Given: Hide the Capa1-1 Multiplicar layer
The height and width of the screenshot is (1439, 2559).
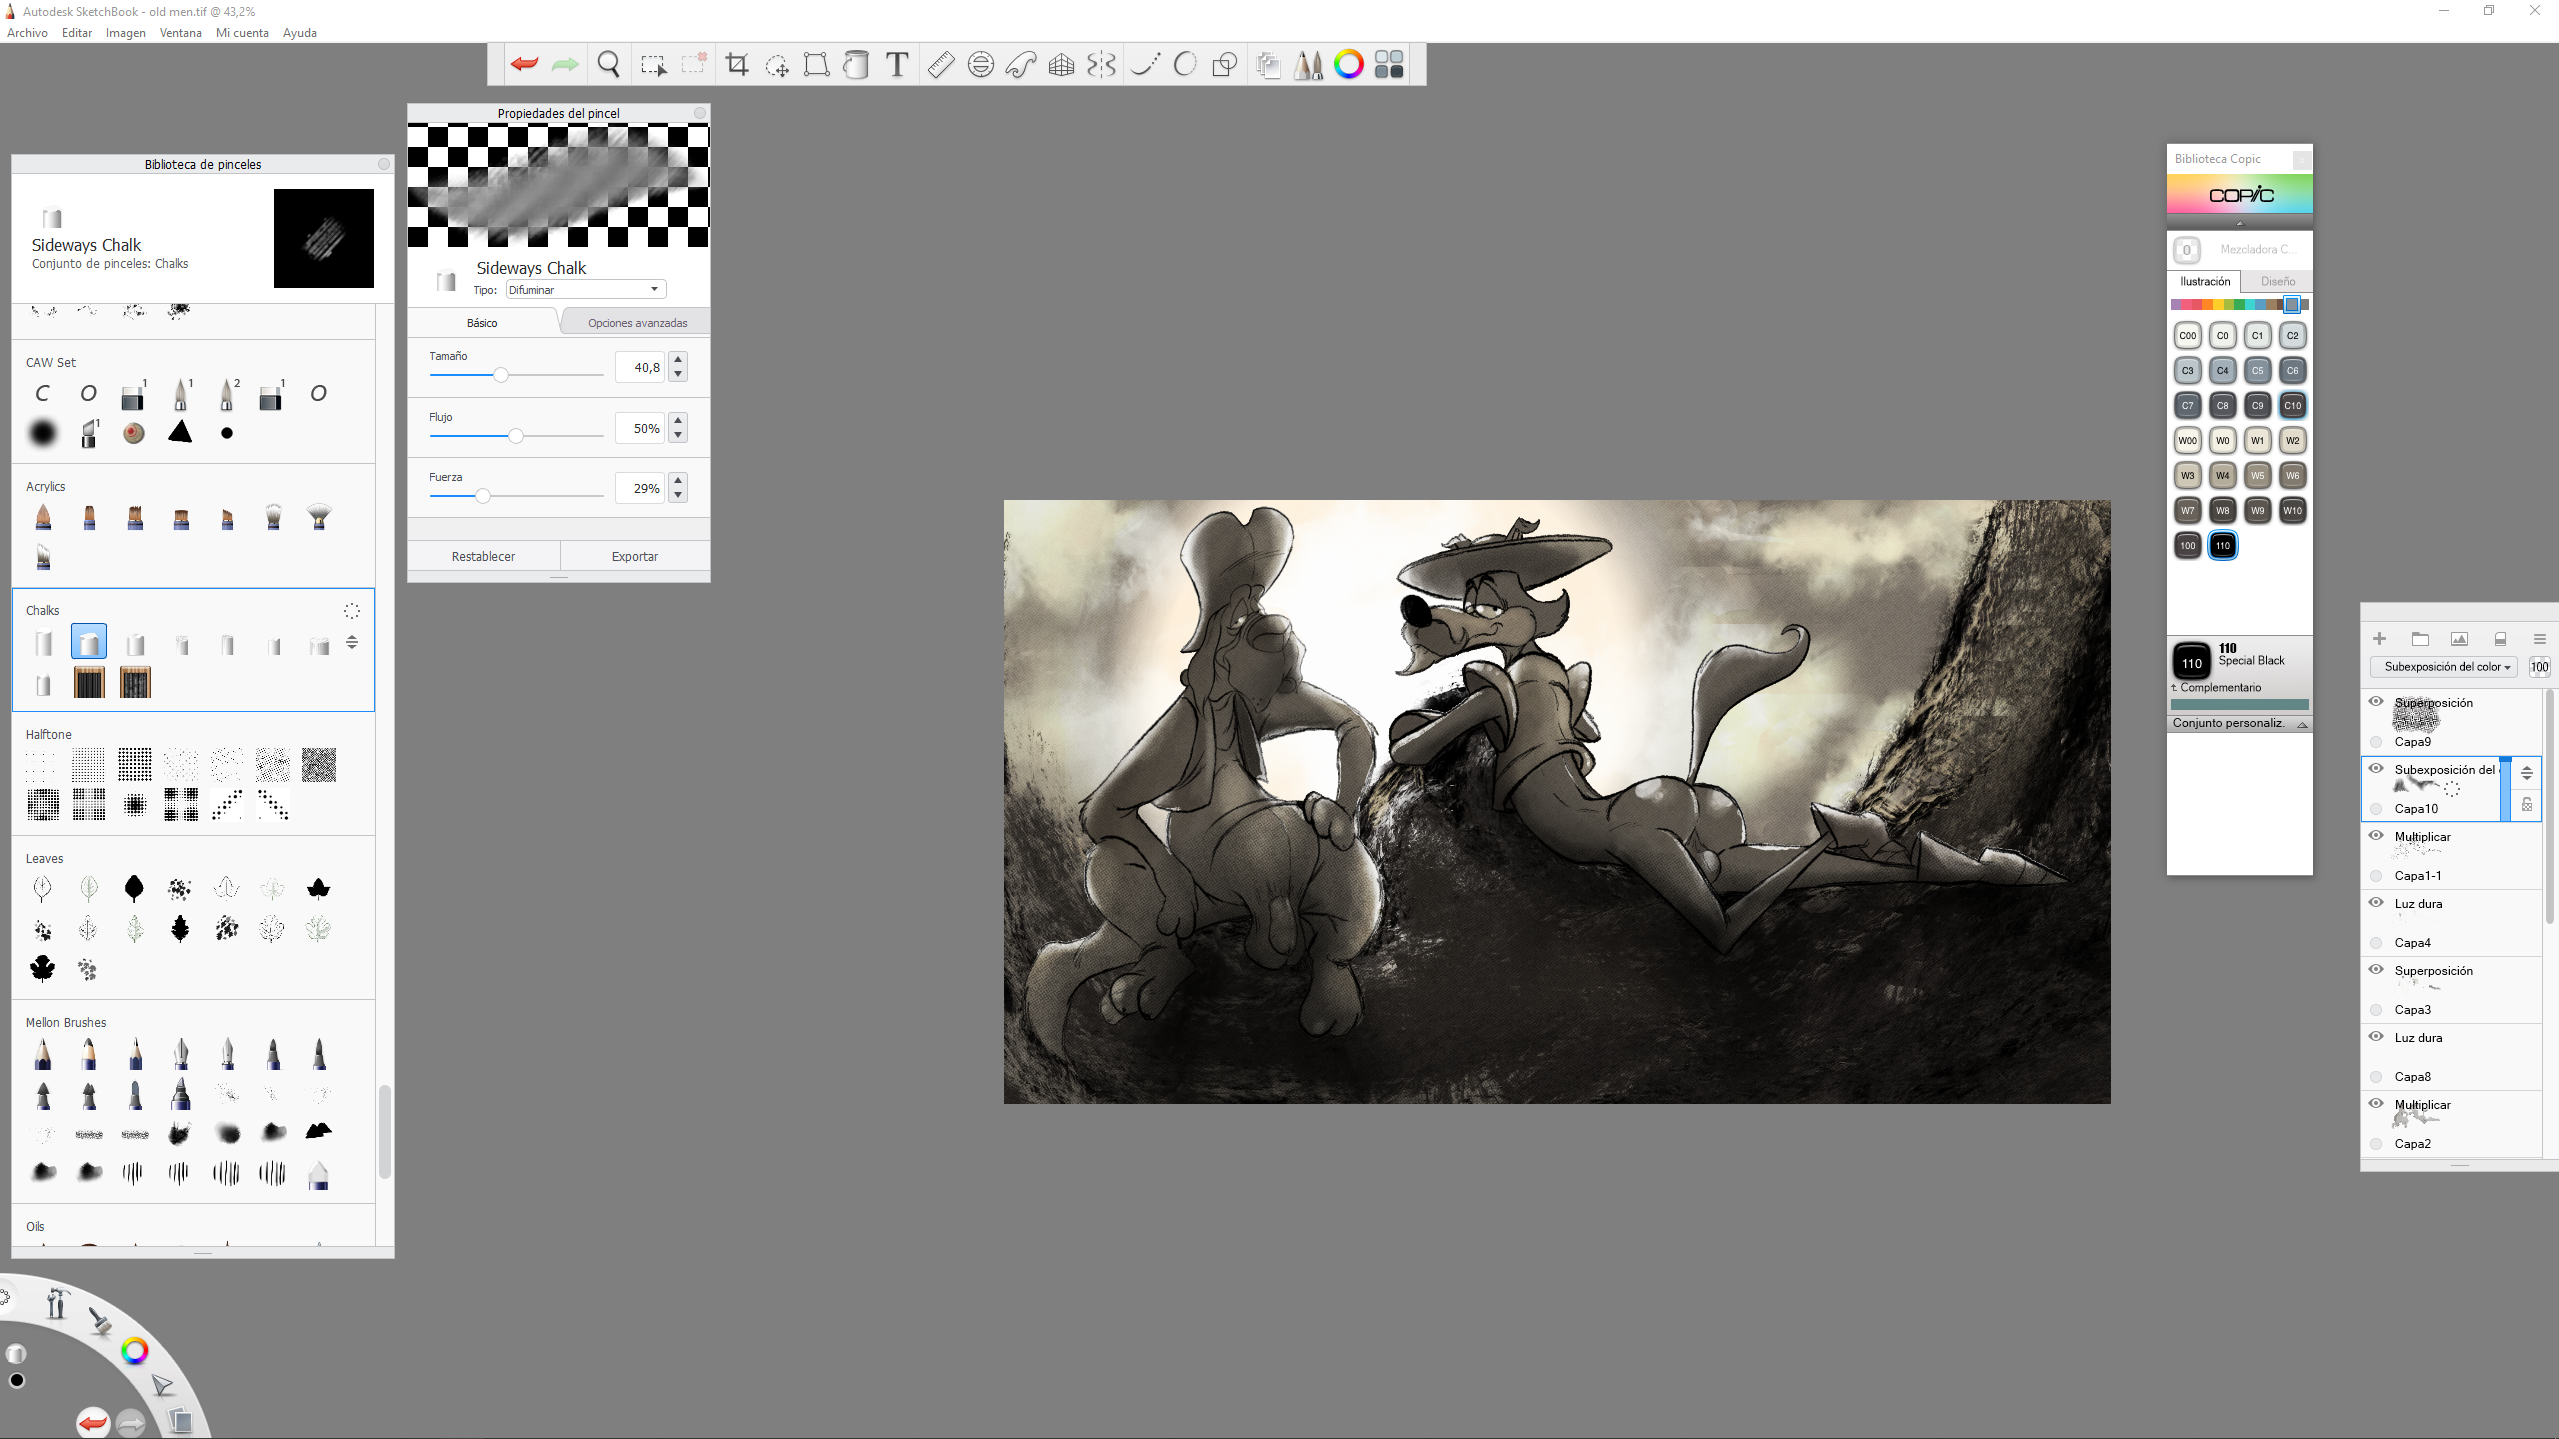Looking at the screenshot, I should 2376,836.
